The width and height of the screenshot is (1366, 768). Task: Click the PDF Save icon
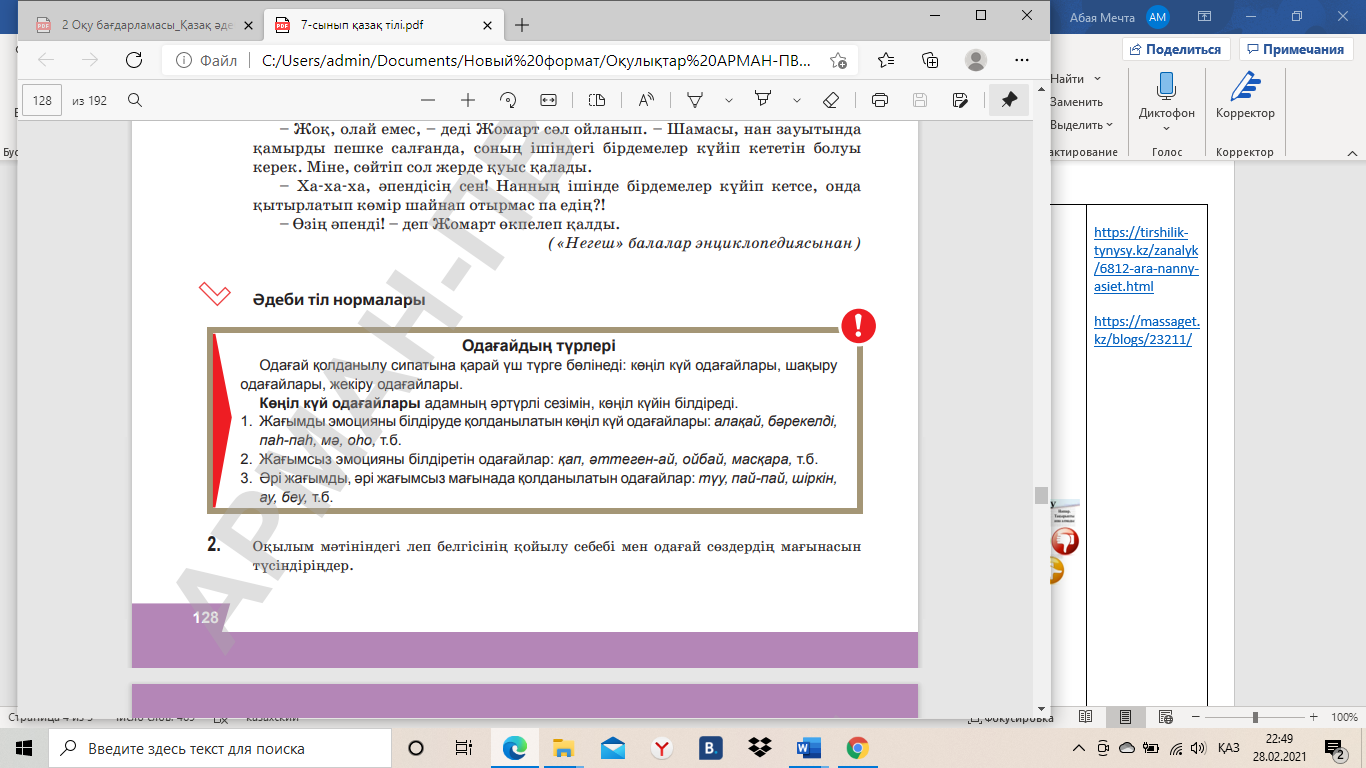pos(920,100)
